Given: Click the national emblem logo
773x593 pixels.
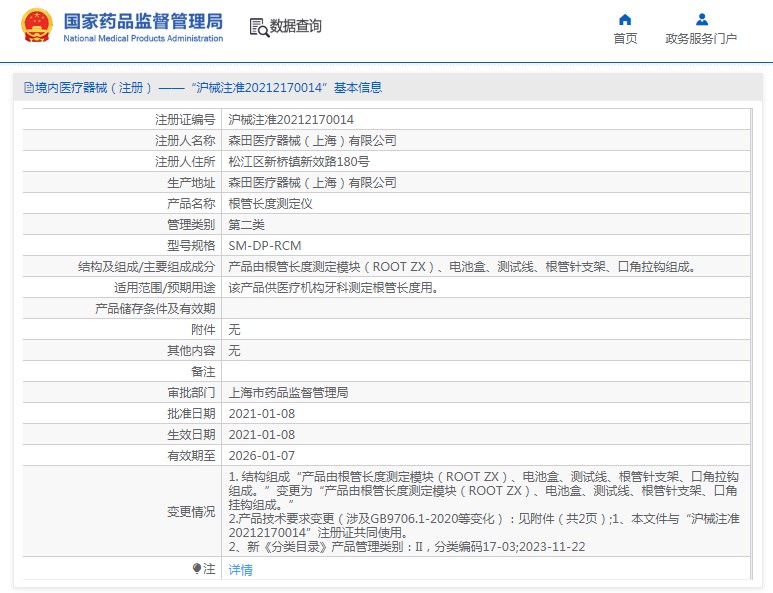Looking at the screenshot, I should [37, 26].
